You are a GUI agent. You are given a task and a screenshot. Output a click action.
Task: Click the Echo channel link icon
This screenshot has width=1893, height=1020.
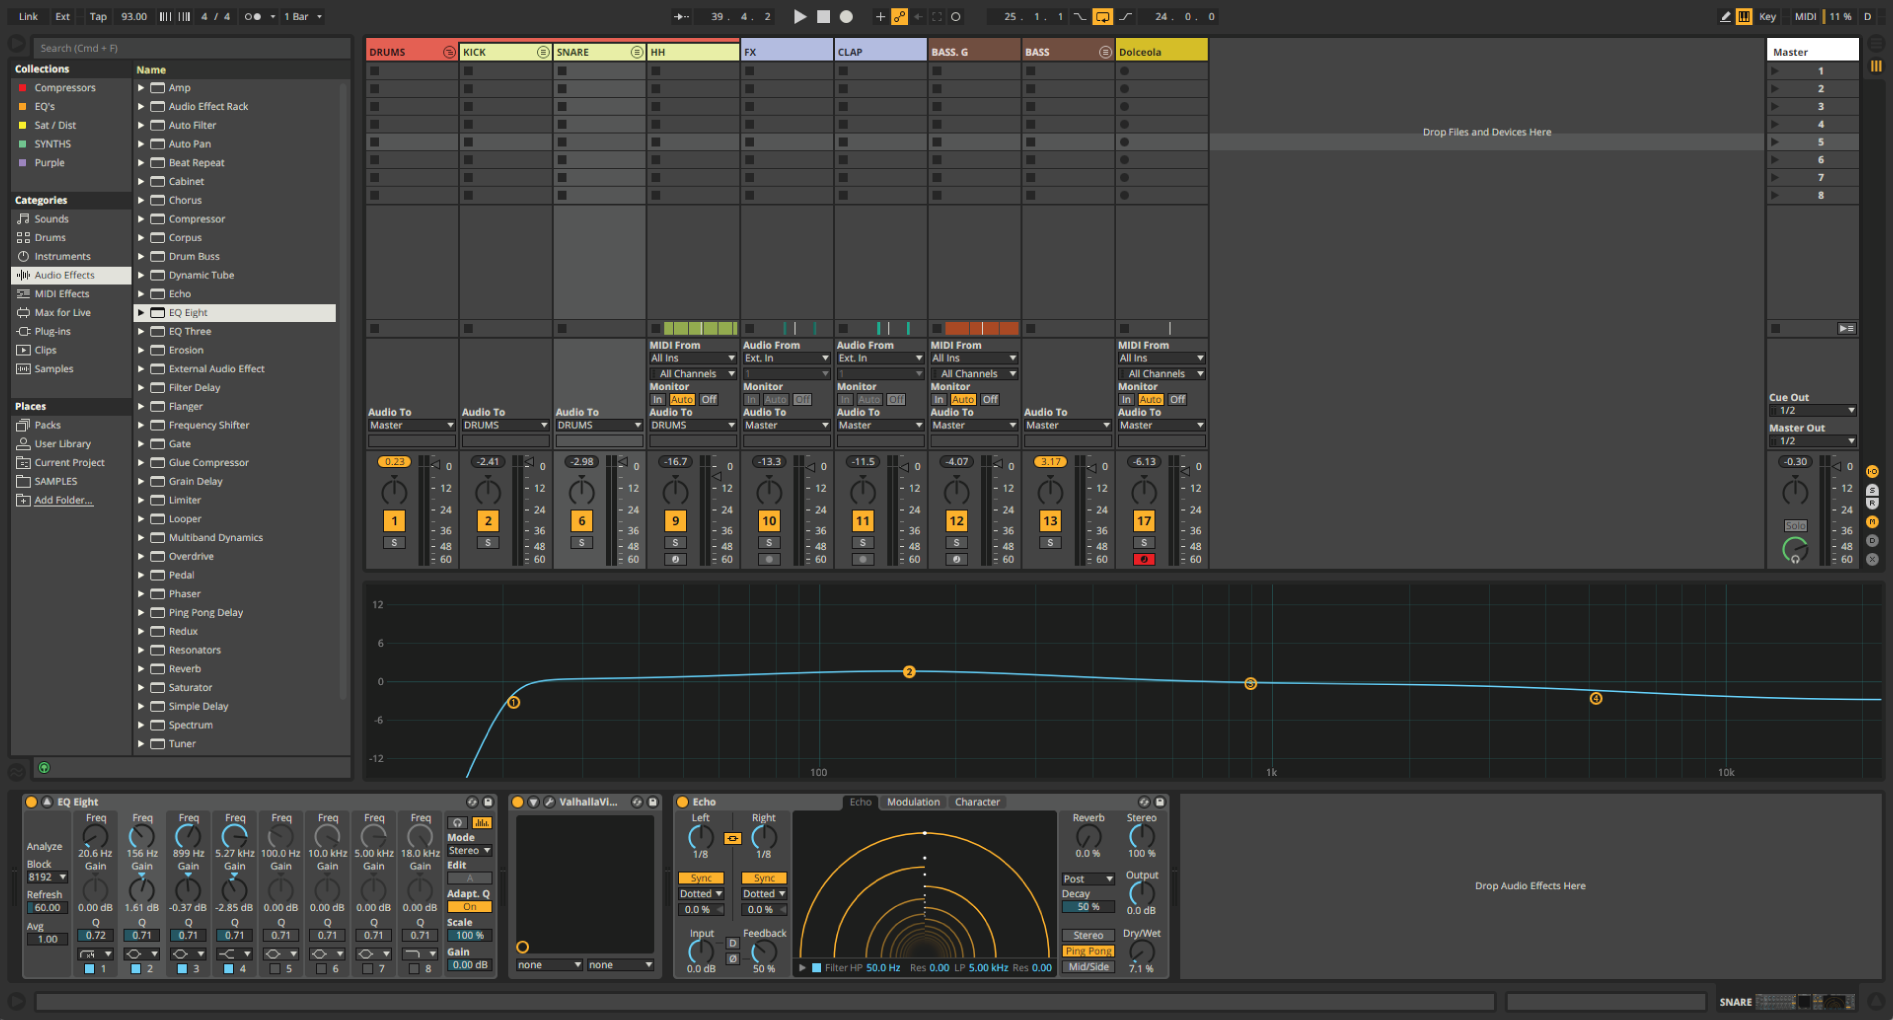pyautogui.click(x=733, y=838)
